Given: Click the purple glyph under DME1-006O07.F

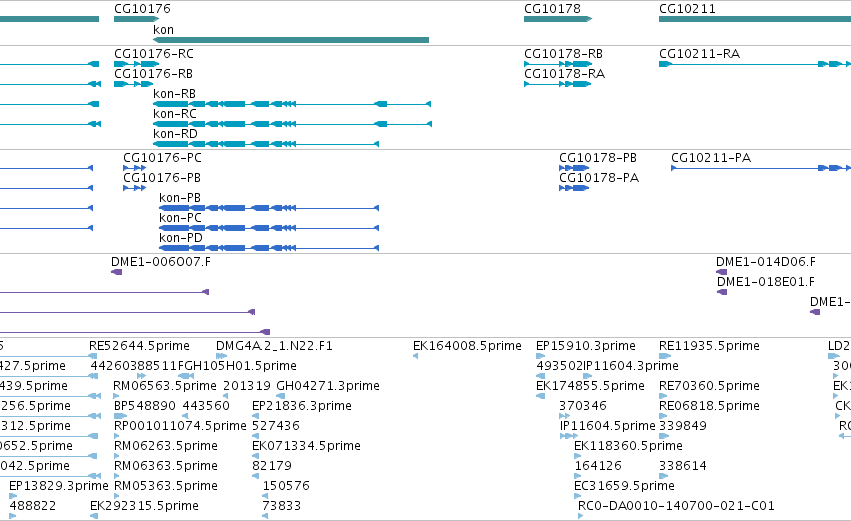Looking at the screenshot, I should click(x=116, y=272).
